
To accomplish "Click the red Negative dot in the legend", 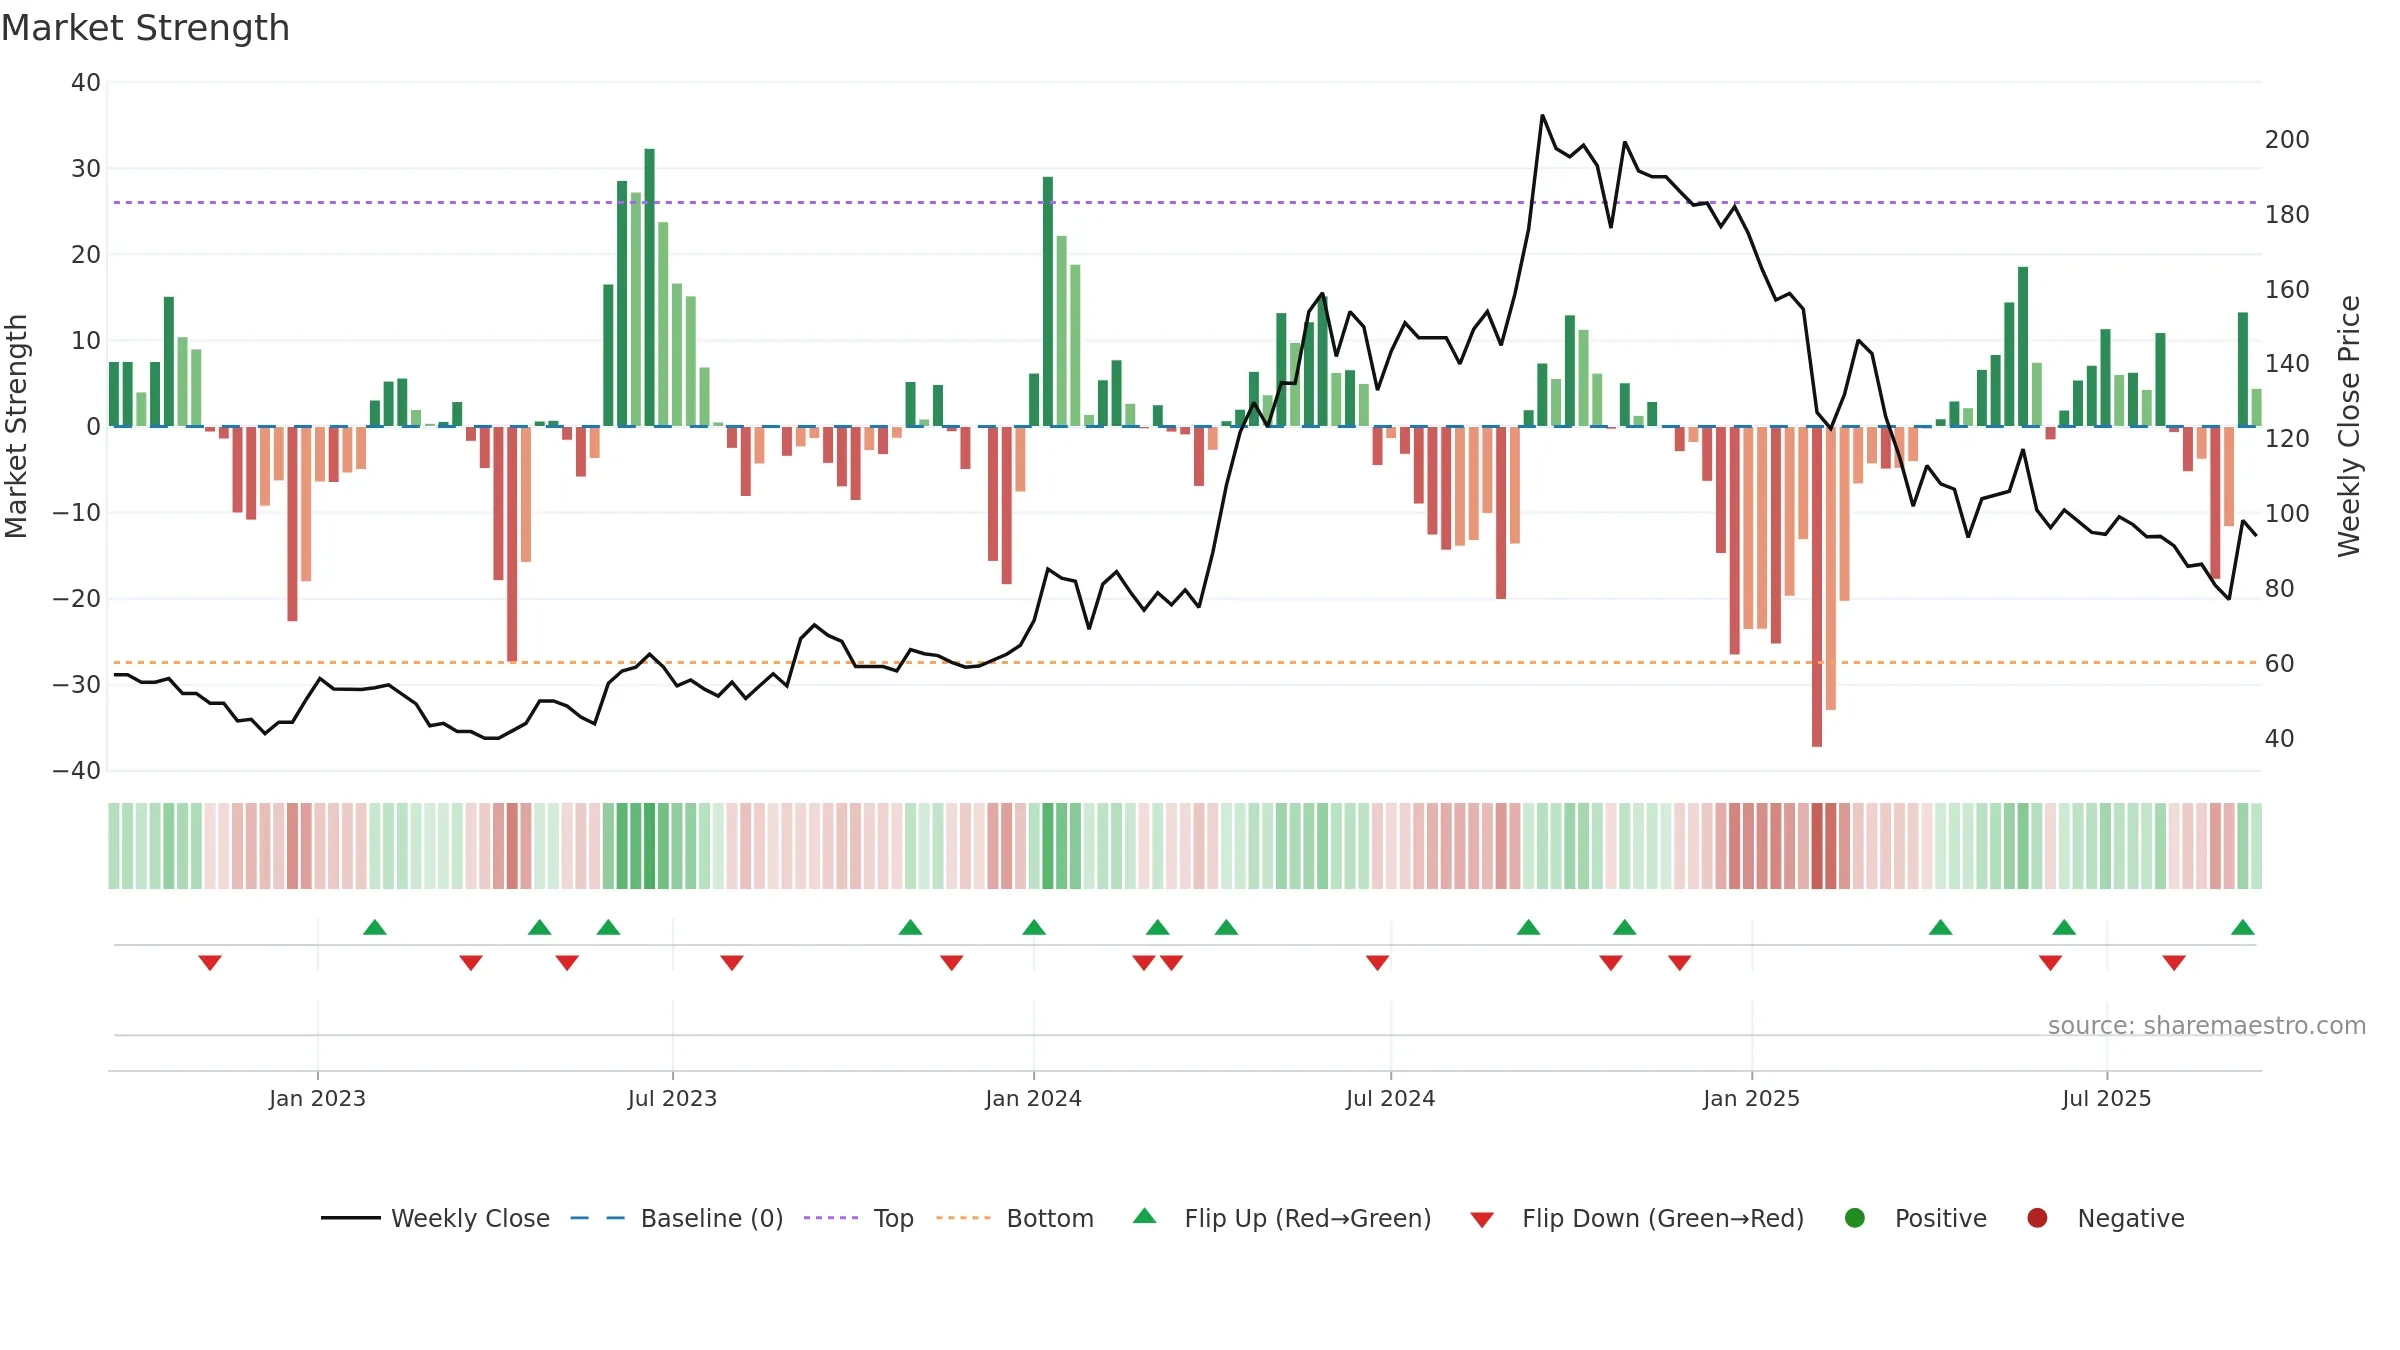I will point(2037,1218).
